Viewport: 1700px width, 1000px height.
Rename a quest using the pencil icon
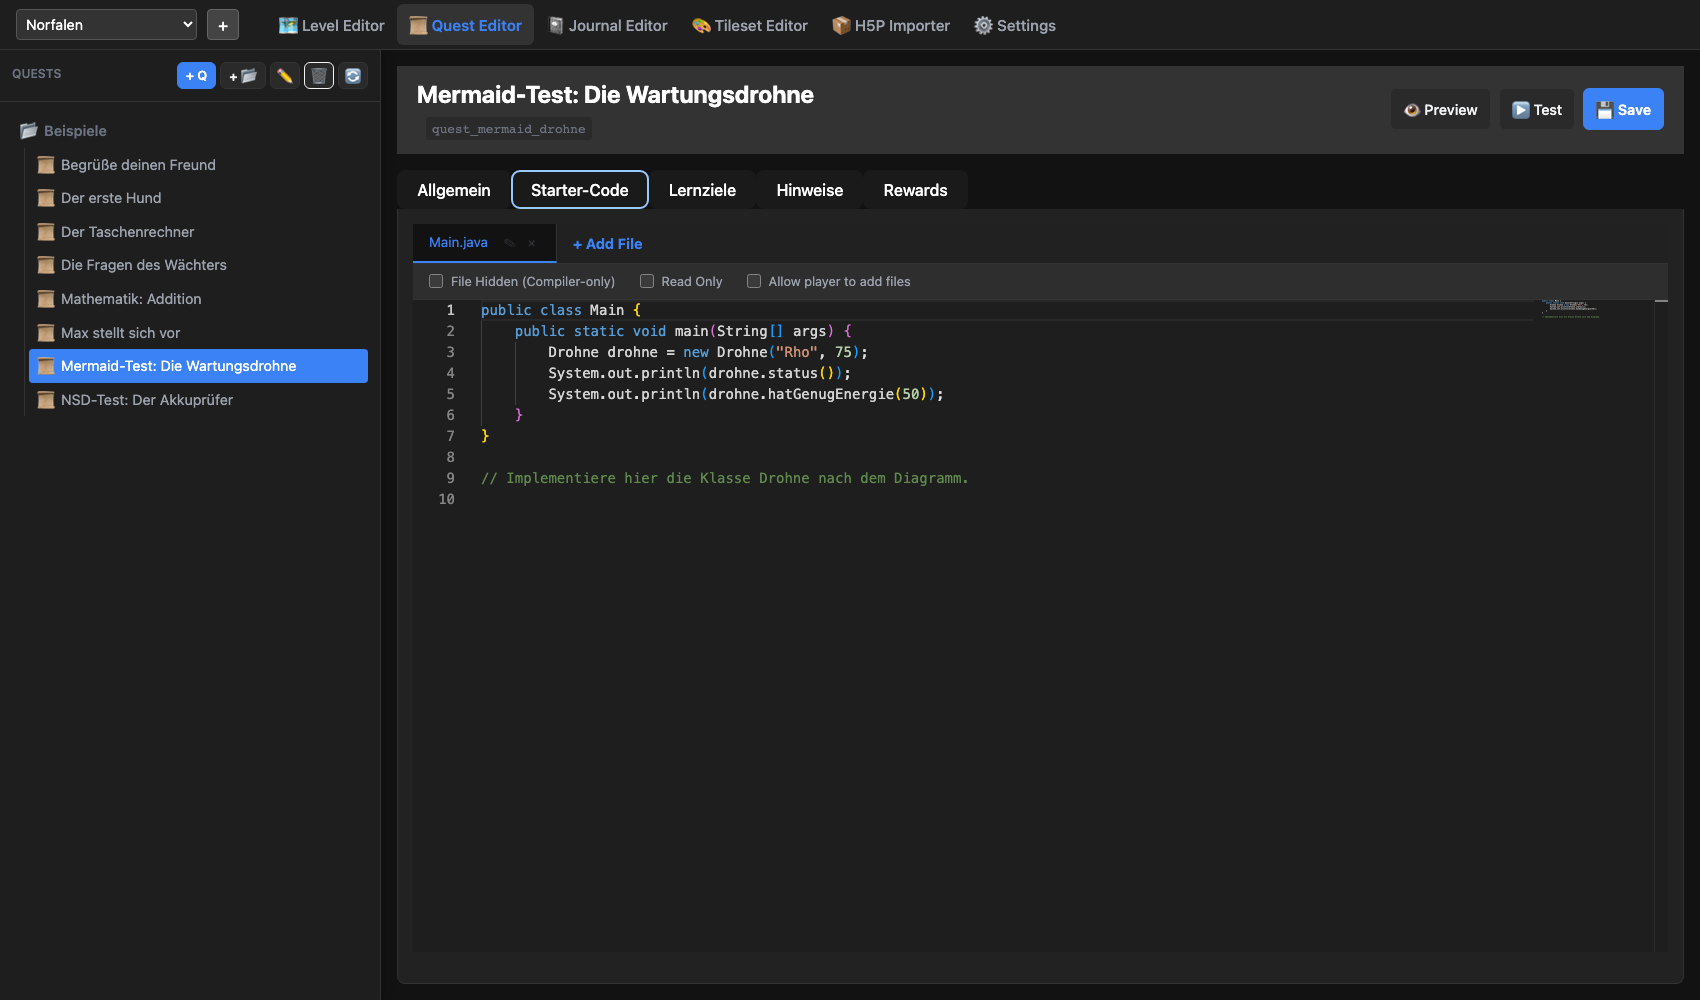tap(284, 75)
